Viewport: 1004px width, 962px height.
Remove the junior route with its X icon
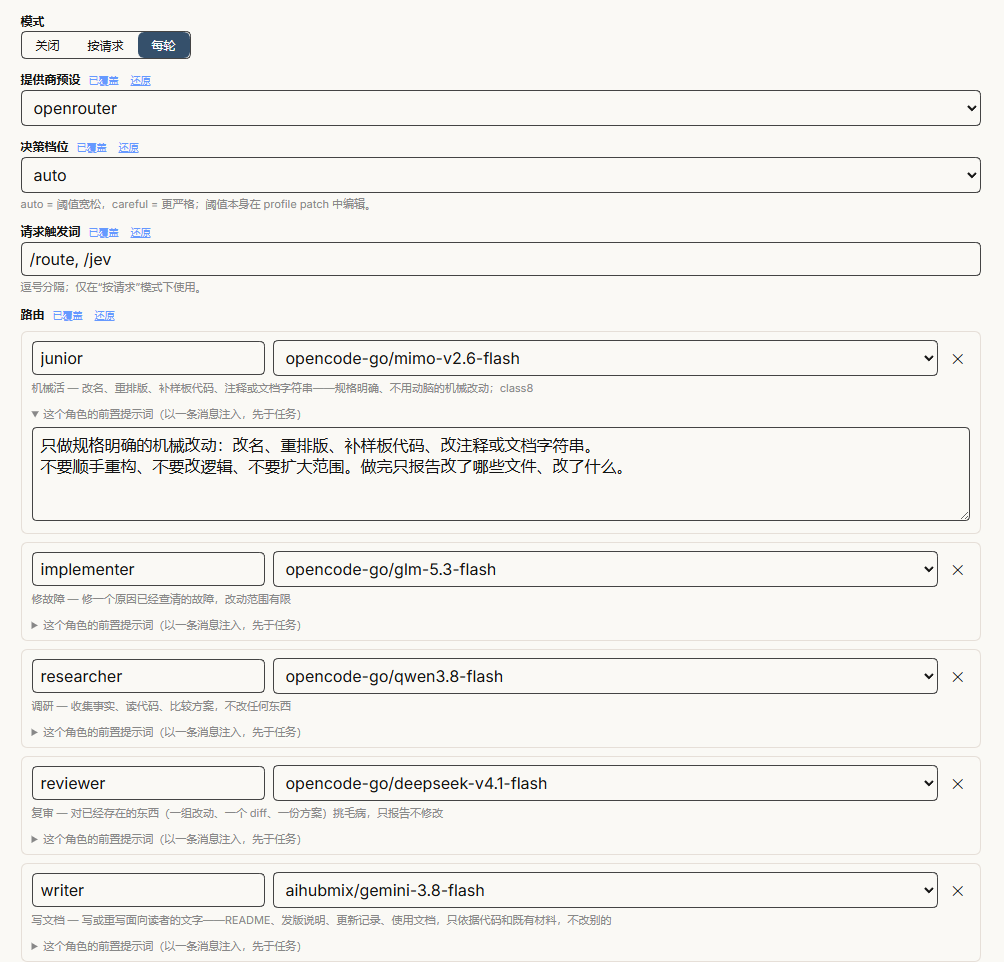[957, 359]
